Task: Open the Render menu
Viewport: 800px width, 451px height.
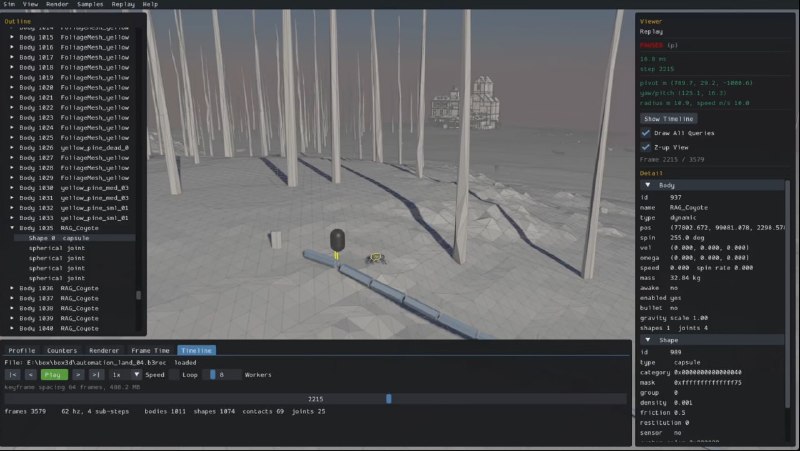Action: [57, 4]
